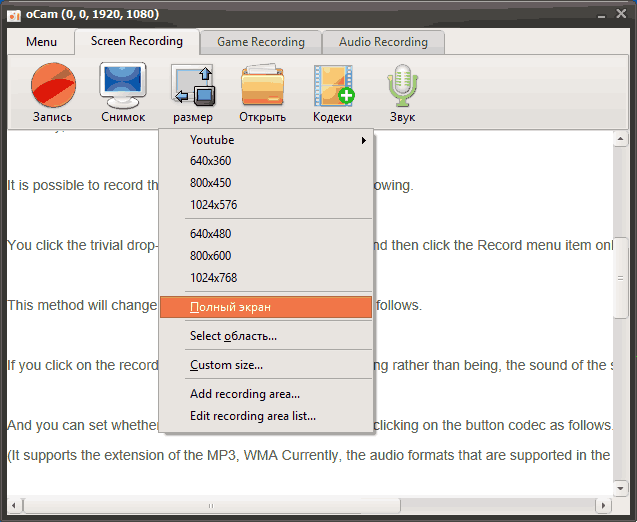This screenshot has height=522, width=637.
Task: Click Select область menu entry
Action: pyautogui.click(x=266, y=336)
